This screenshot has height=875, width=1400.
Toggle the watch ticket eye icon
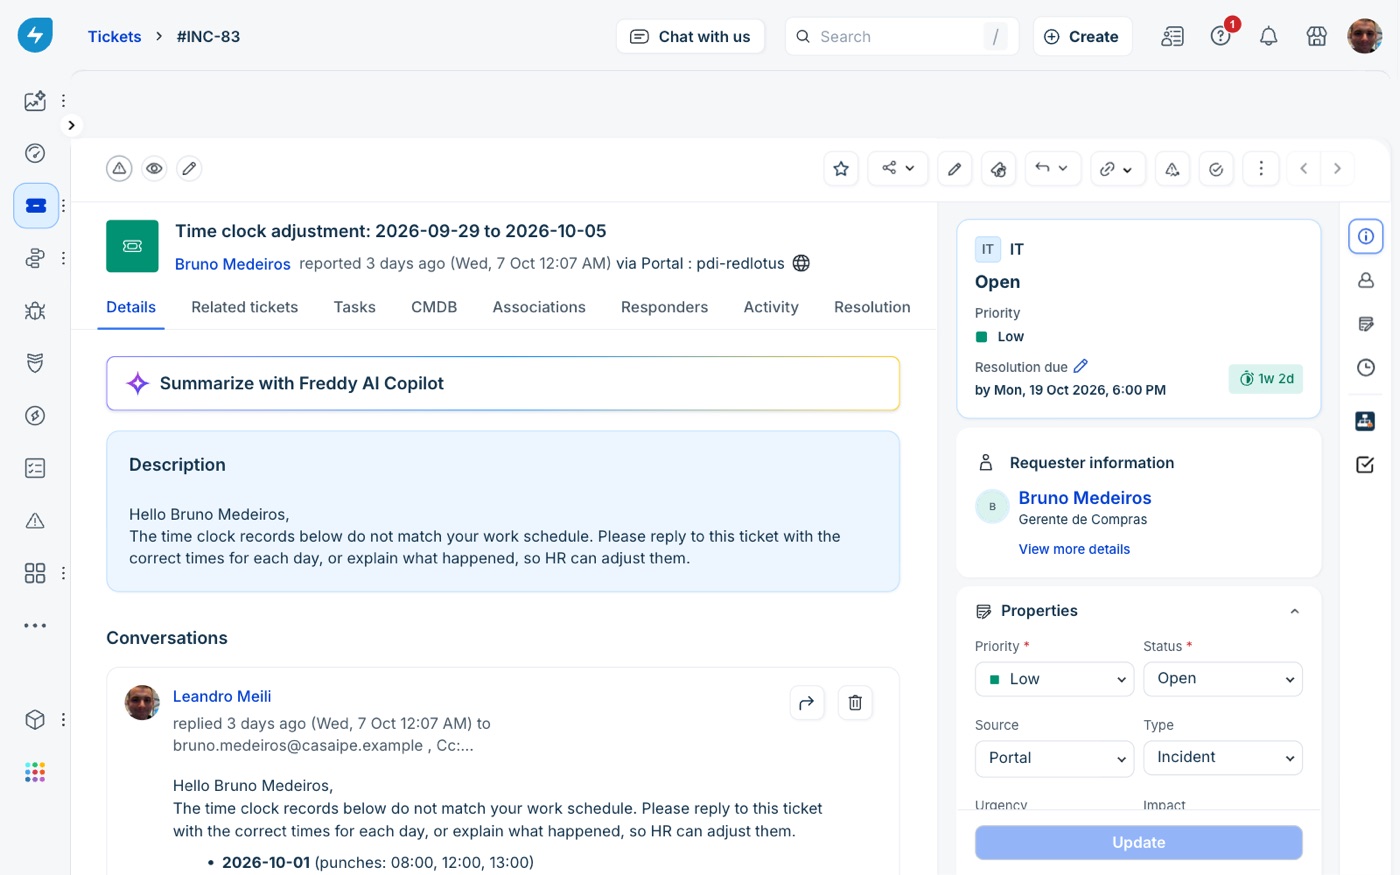[154, 169]
